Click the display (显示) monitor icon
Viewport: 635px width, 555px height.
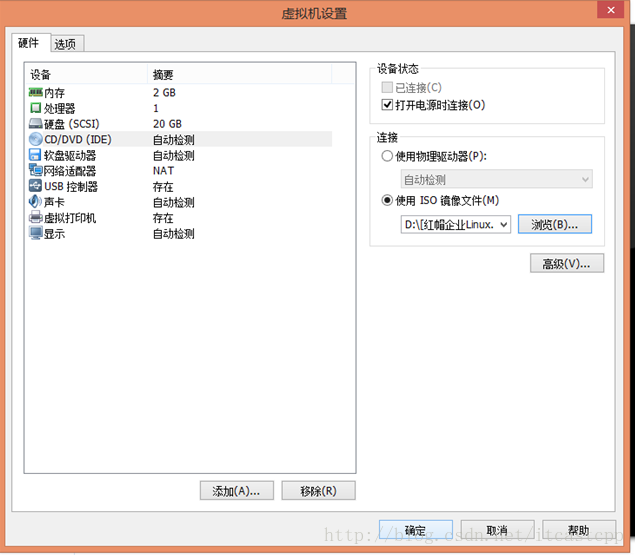coord(36,233)
